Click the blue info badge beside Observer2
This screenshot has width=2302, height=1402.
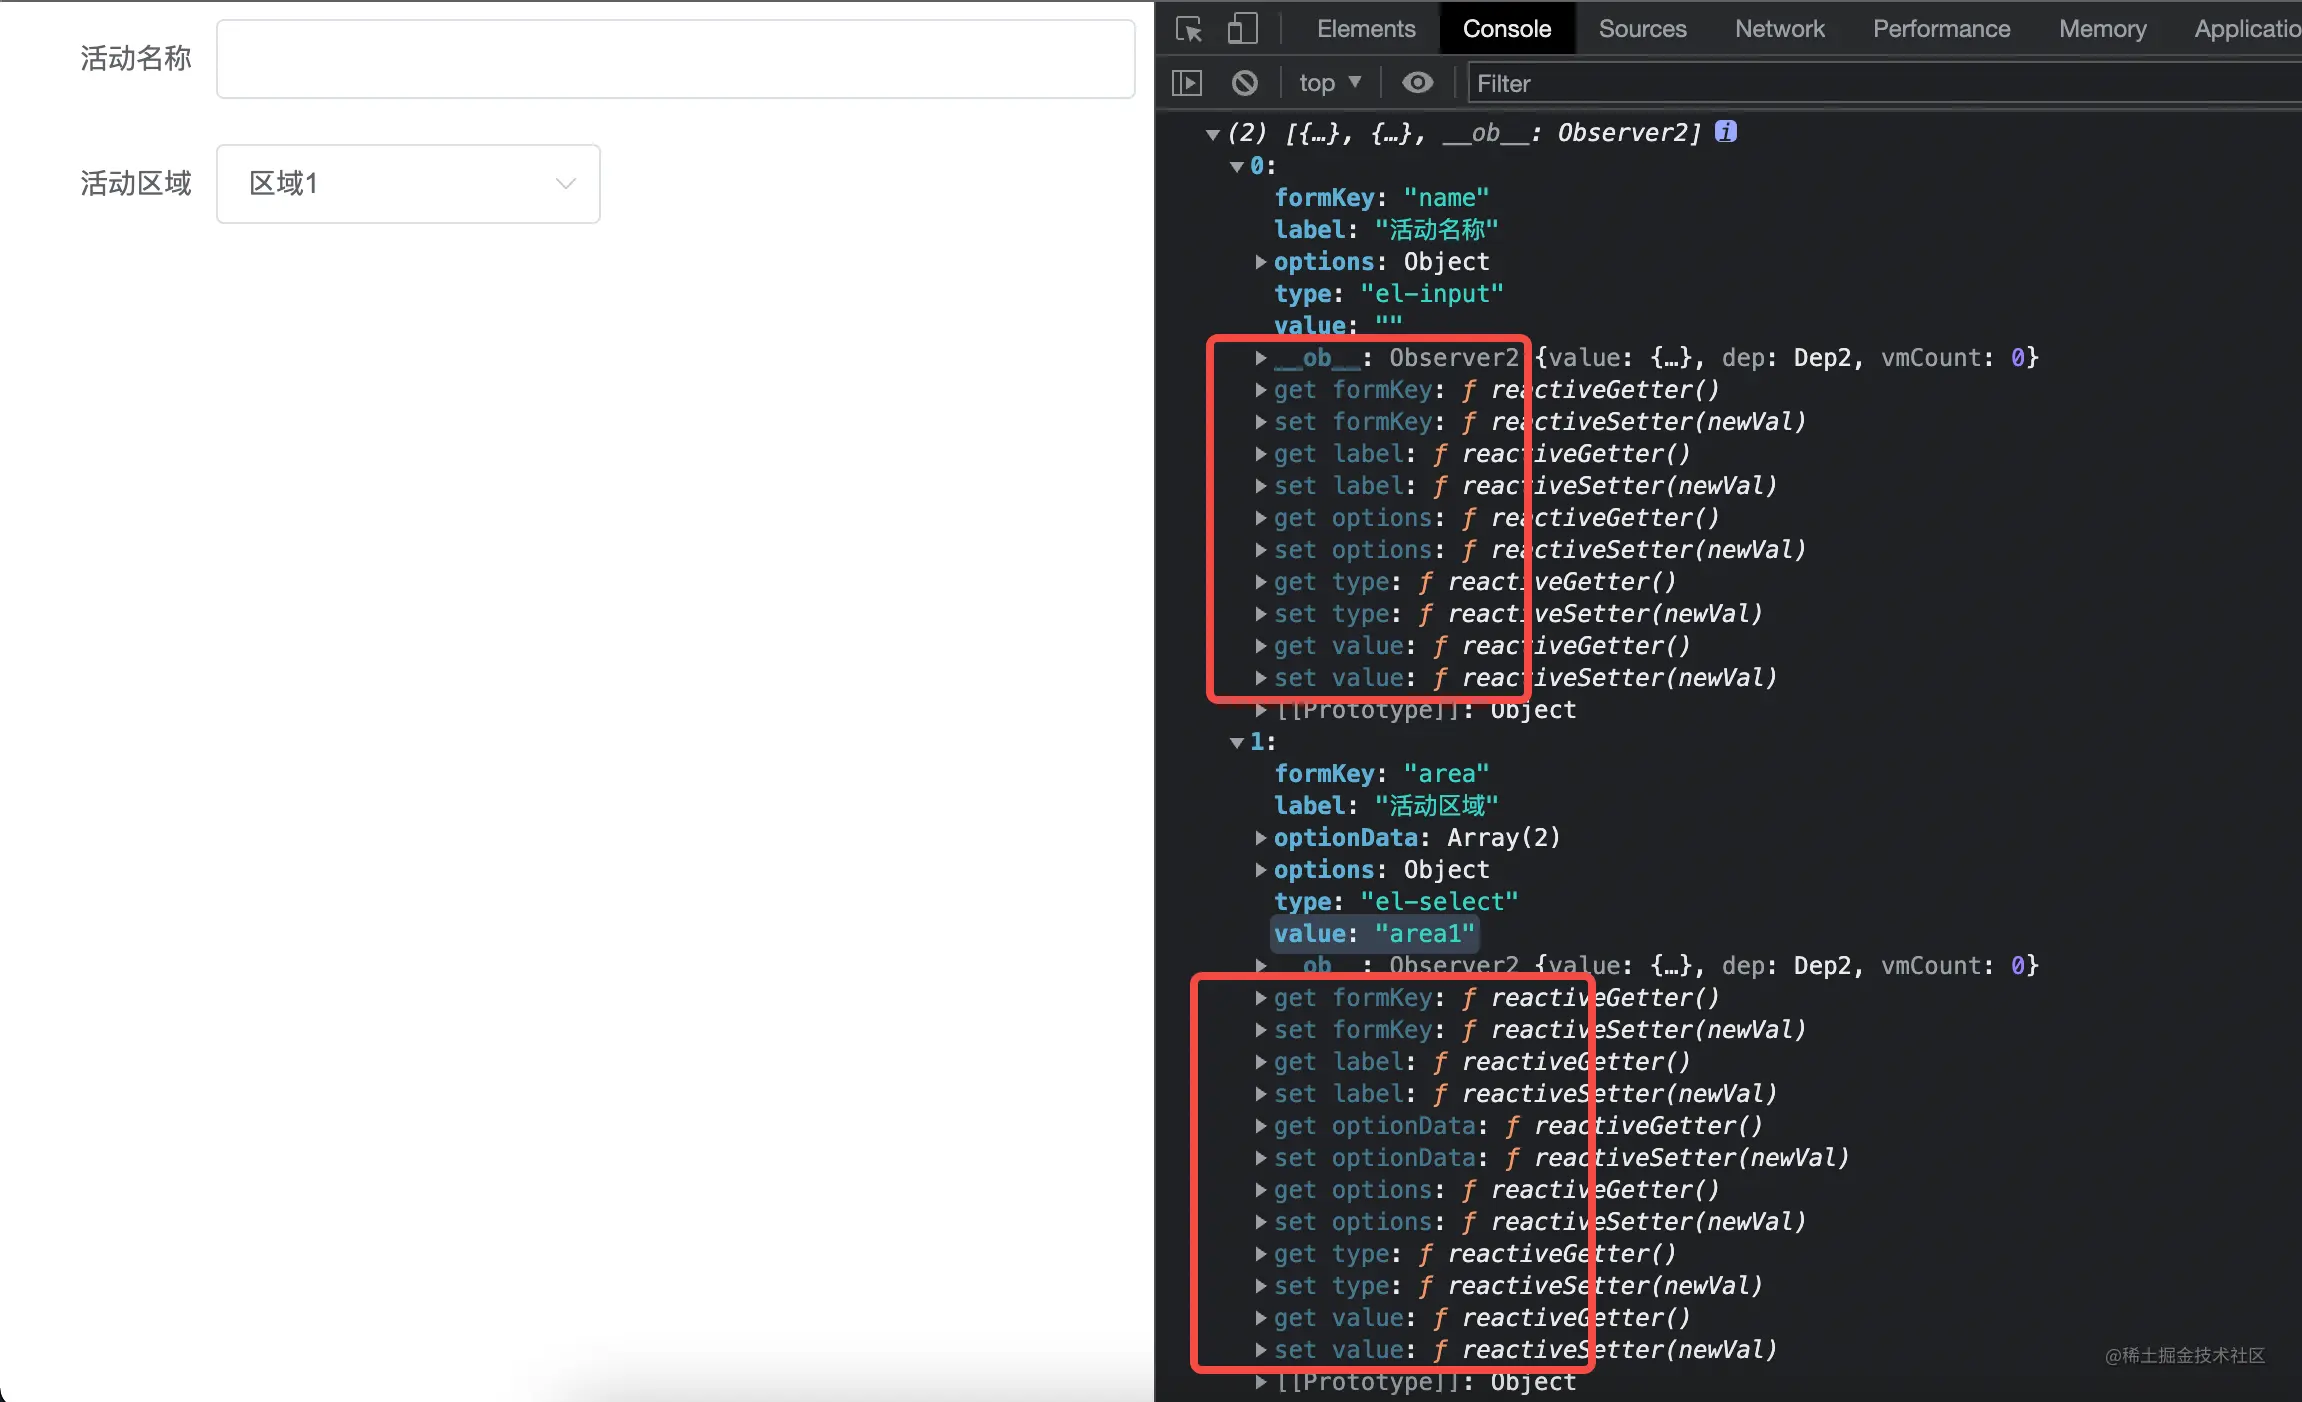pos(1726,131)
